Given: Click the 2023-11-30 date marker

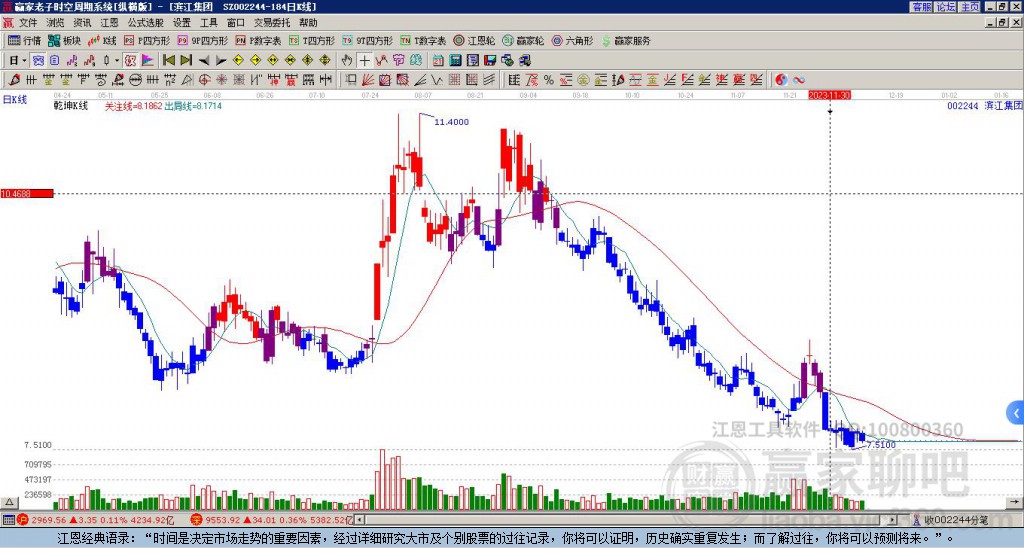Looking at the screenshot, I should pyautogui.click(x=829, y=95).
